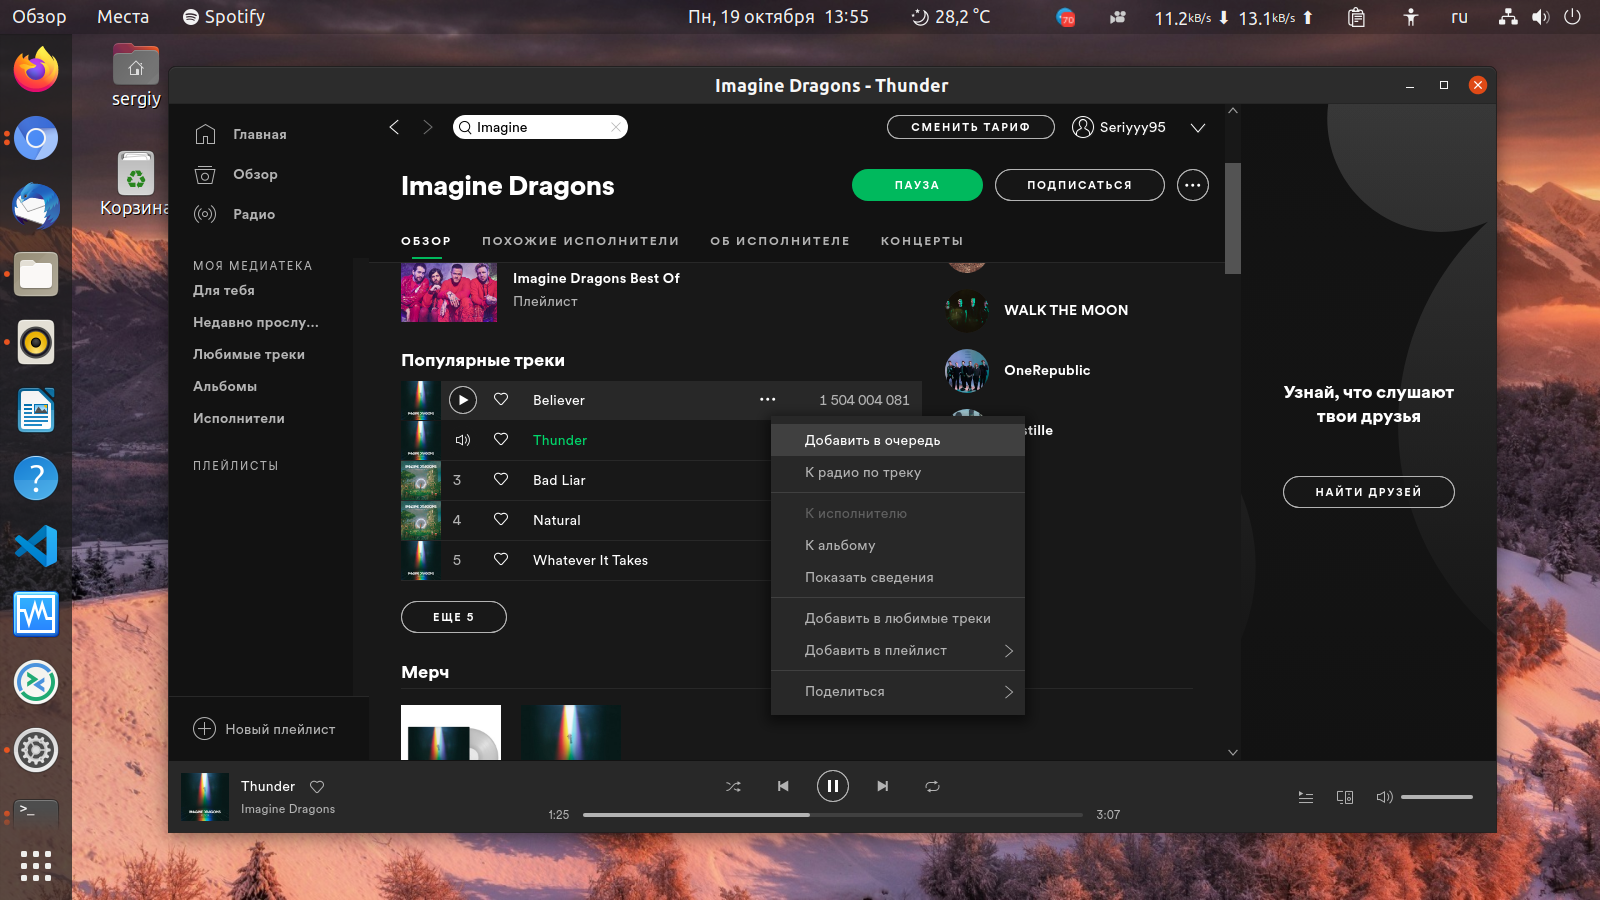The image size is (1600, 900).
Task: Click the Найти друзей button
Action: 1368,492
